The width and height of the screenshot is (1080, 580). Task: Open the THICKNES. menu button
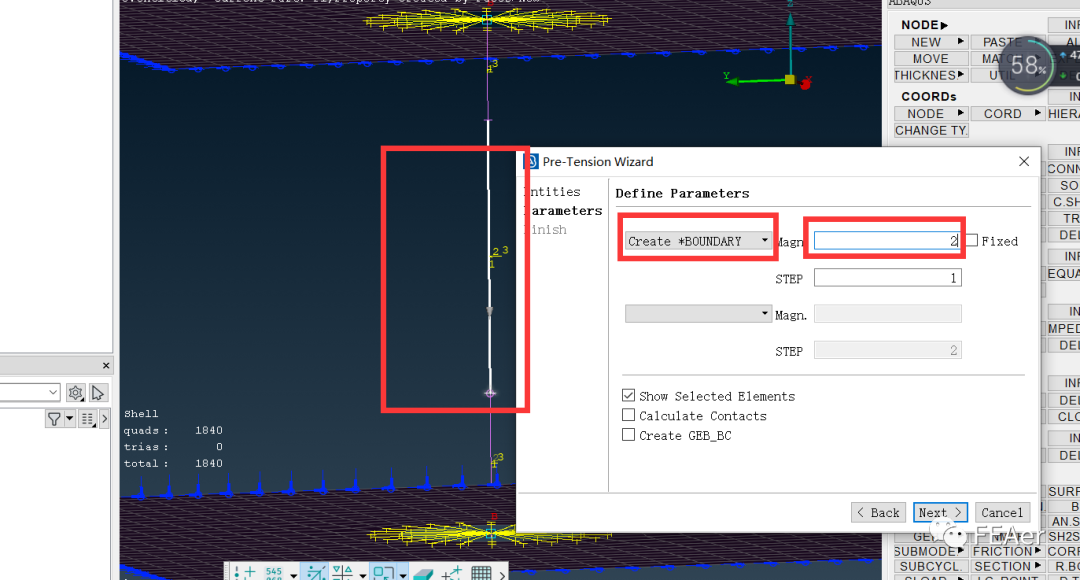931,75
